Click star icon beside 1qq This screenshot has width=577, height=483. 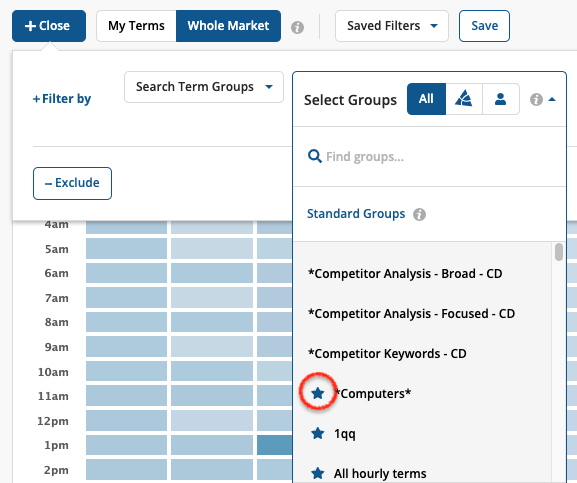318,434
